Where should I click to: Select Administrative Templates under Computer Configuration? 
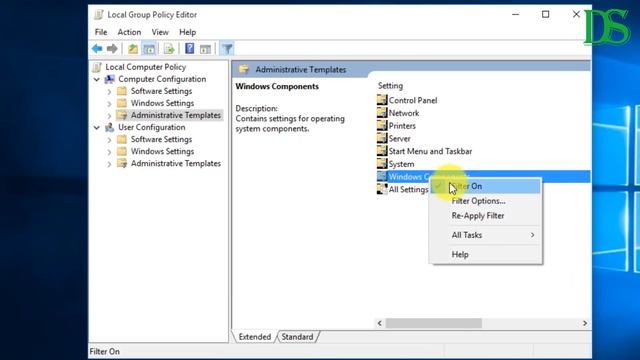[176, 115]
